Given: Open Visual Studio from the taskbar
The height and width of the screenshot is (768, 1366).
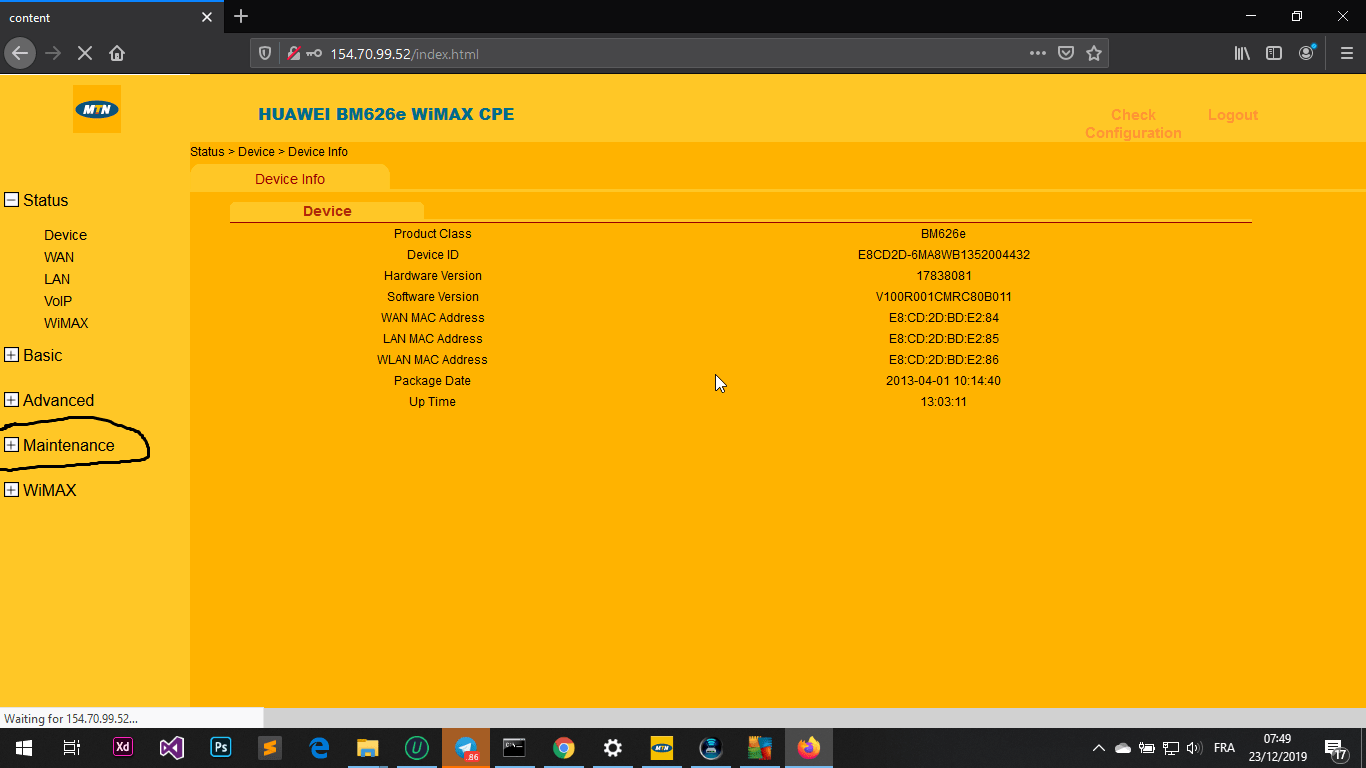Looking at the screenshot, I should (172, 747).
